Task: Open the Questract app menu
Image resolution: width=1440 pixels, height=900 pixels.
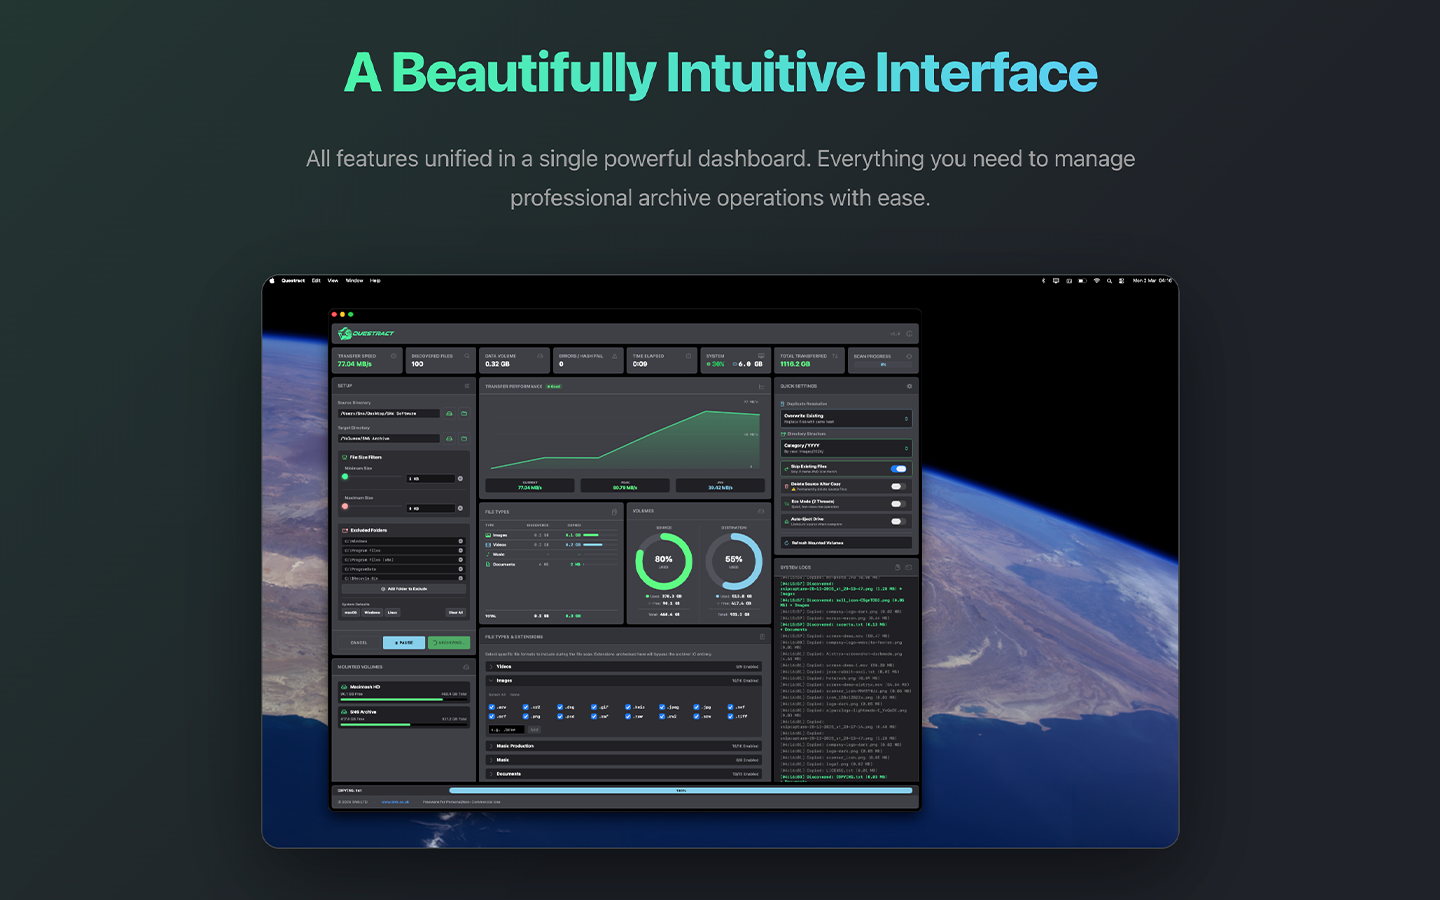Action: [293, 281]
